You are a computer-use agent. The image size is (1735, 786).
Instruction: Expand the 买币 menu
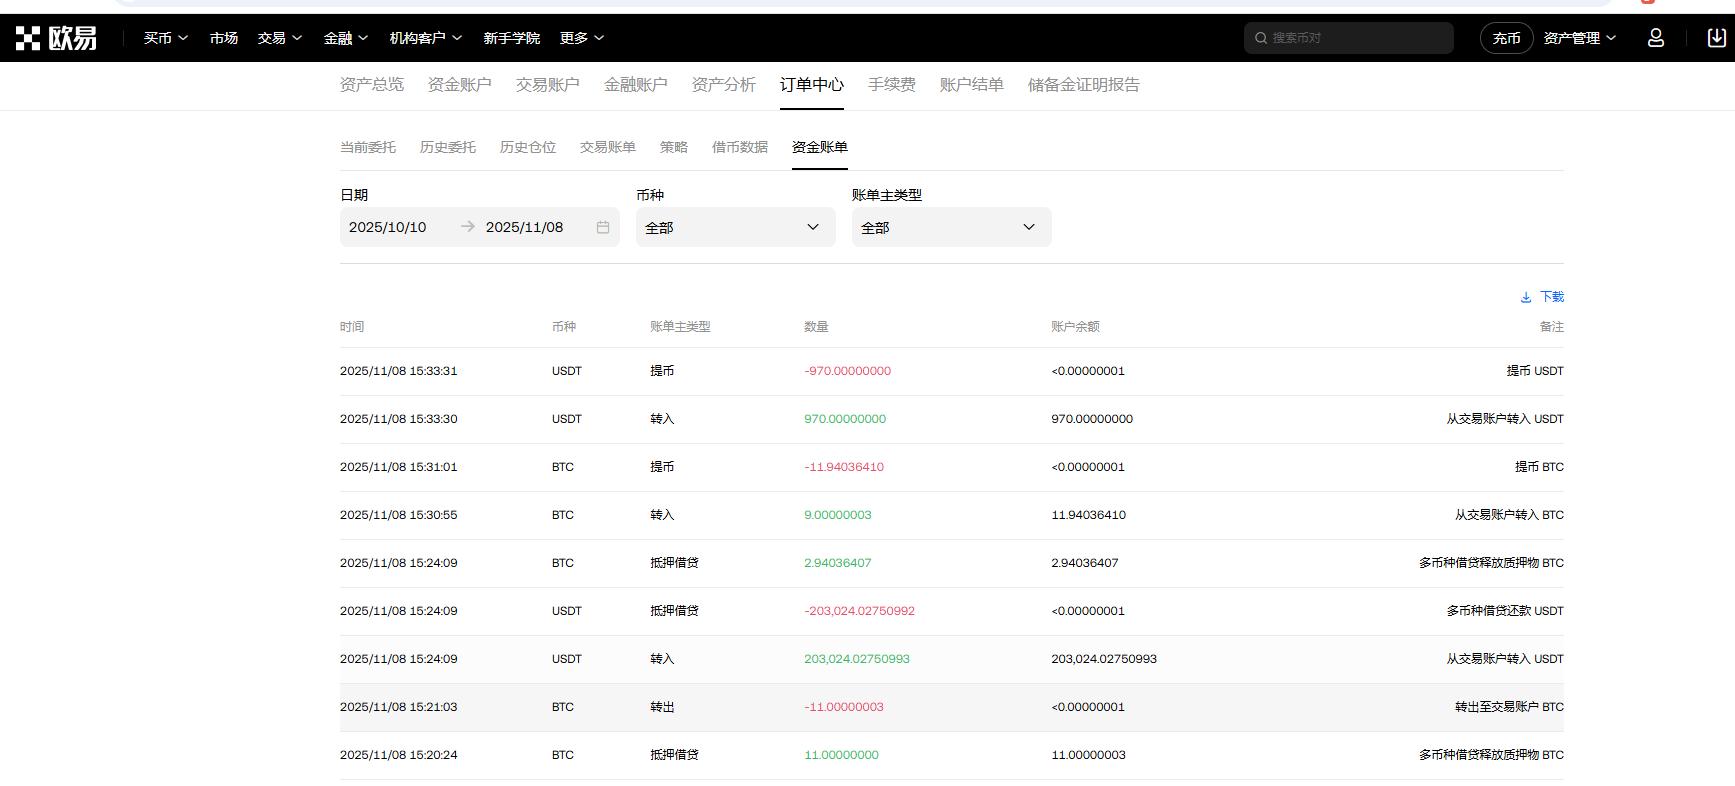pyautogui.click(x=165, y=38)
